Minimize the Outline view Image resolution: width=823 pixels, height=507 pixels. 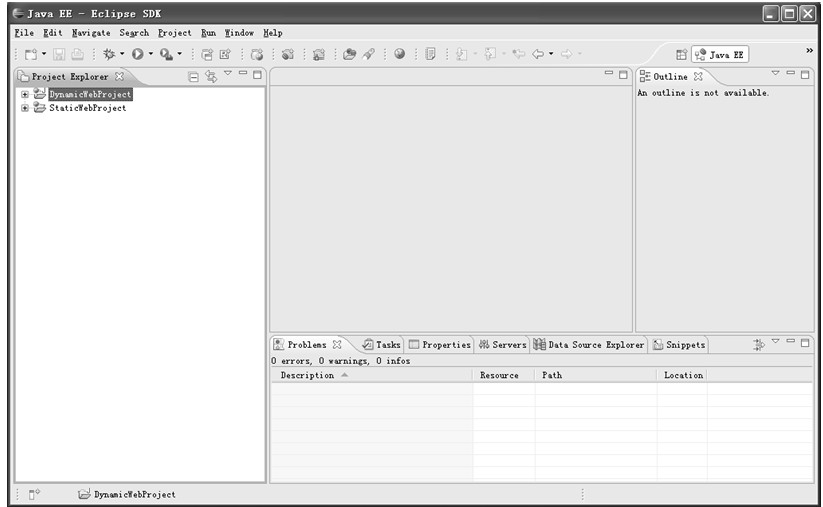[x=790, y=73]
